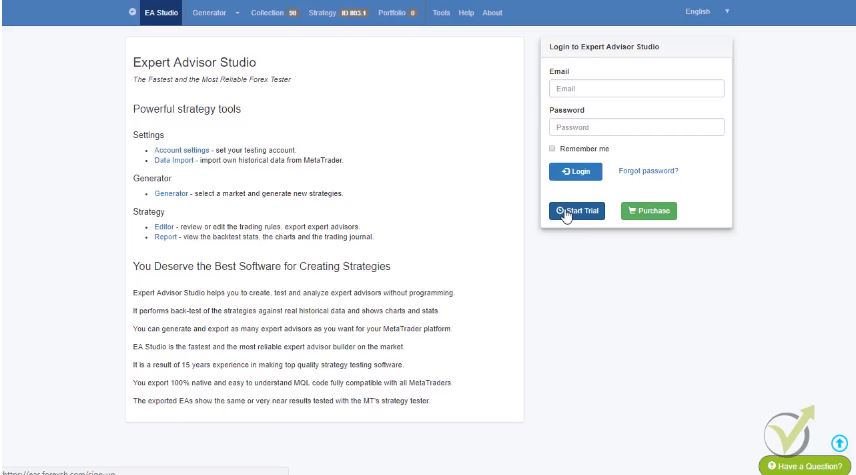Open the Account settings link
This screenshot has width=856, height=475.
tap(182, 150)
